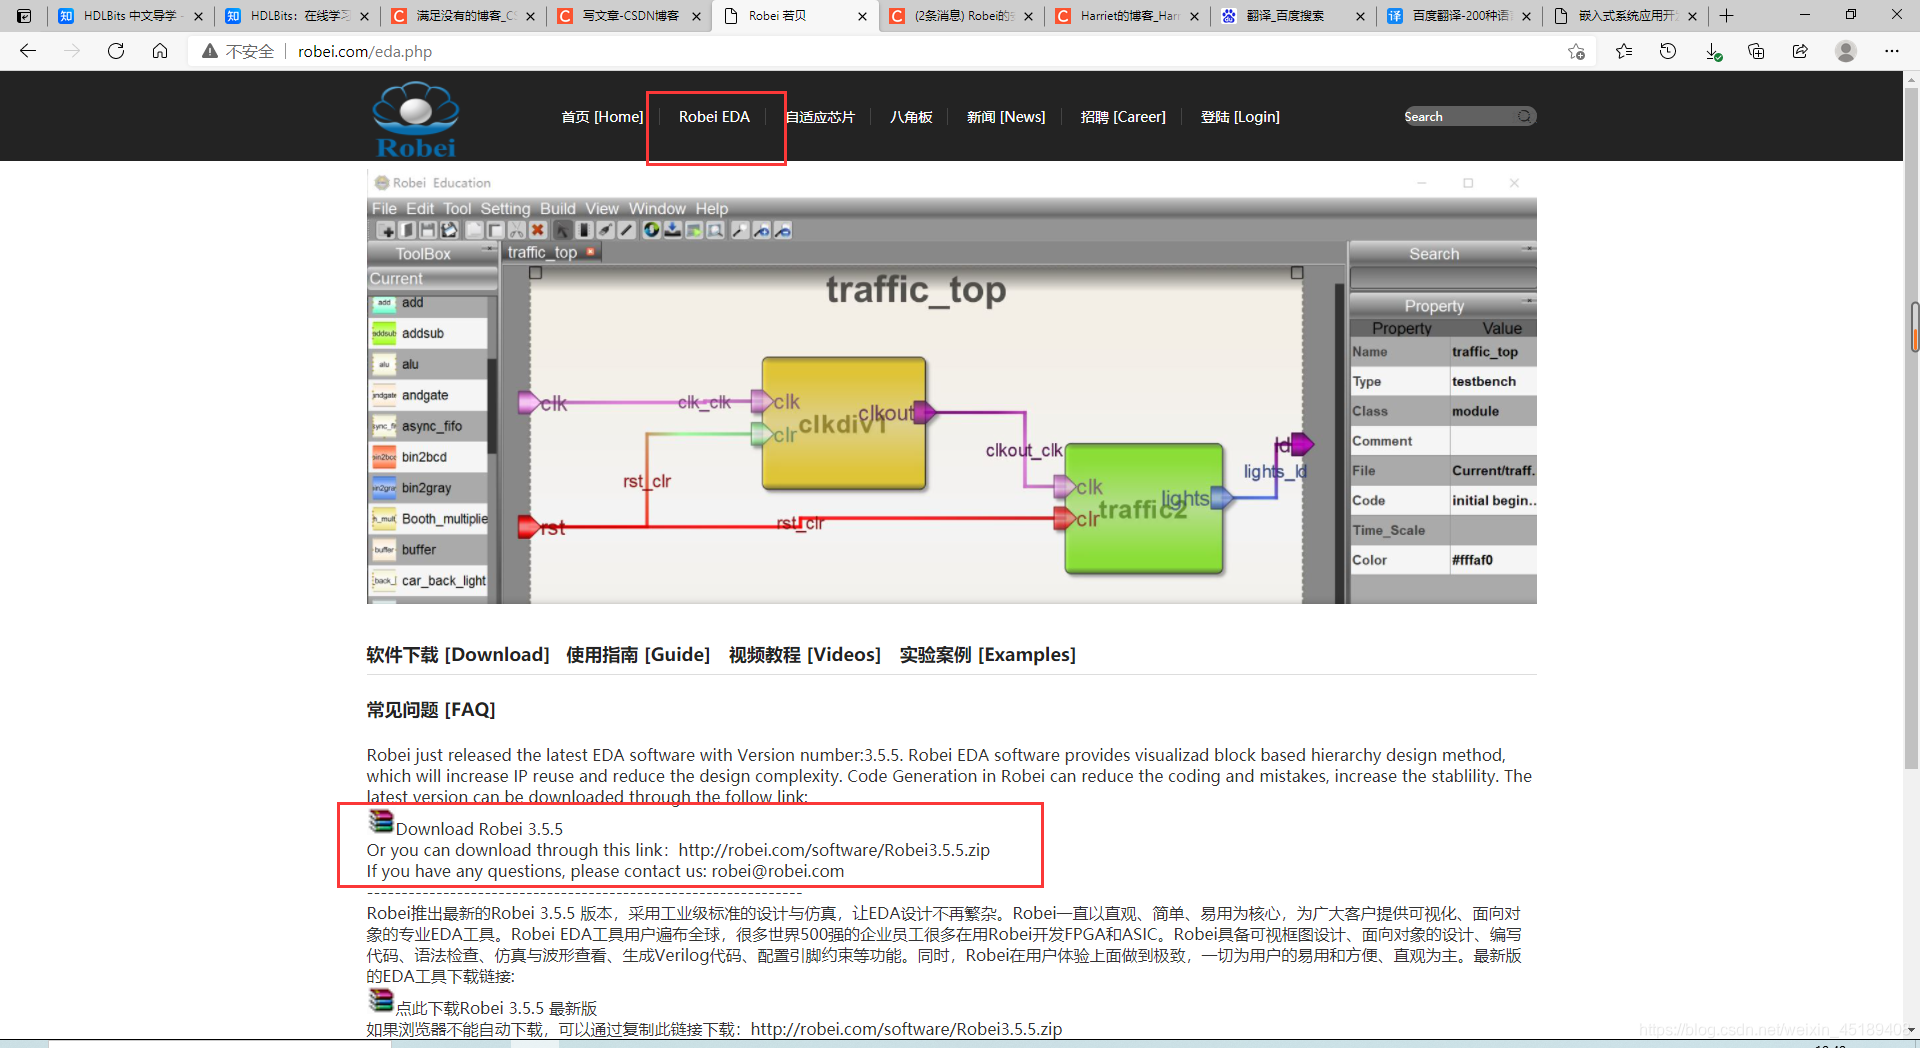Open 八角板 in site navigation

coord(911,117)
